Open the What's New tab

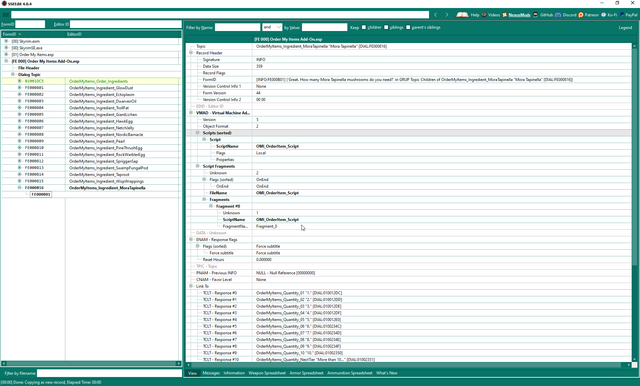pyautogui.click(x=387, y=373)
